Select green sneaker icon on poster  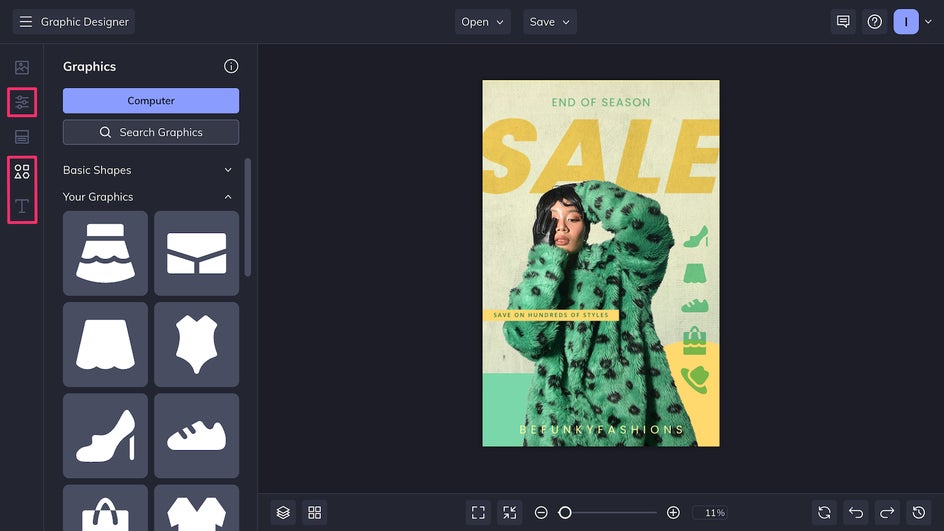point(695,305)
